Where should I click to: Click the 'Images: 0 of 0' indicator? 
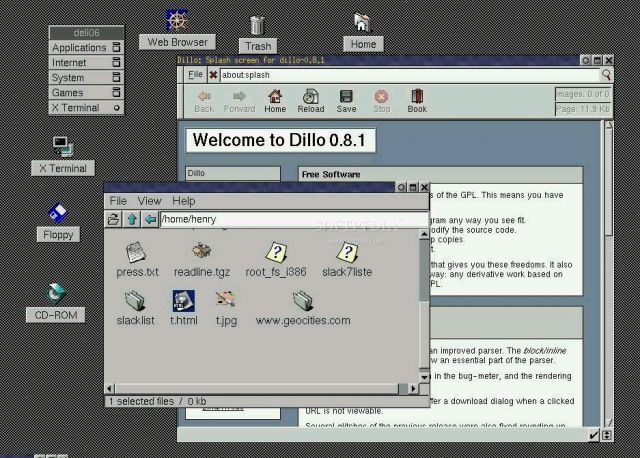[583, 94]
